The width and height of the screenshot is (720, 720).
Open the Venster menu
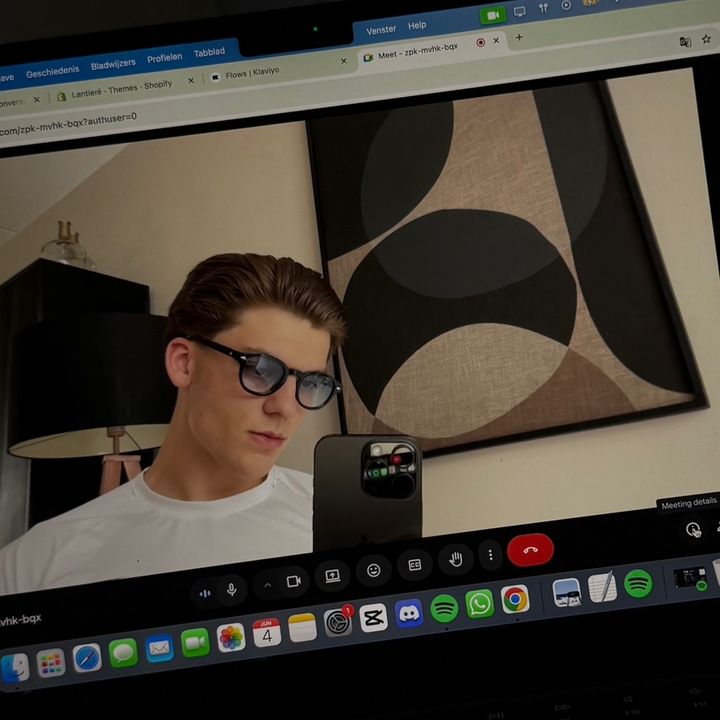[x=381, y=30]
